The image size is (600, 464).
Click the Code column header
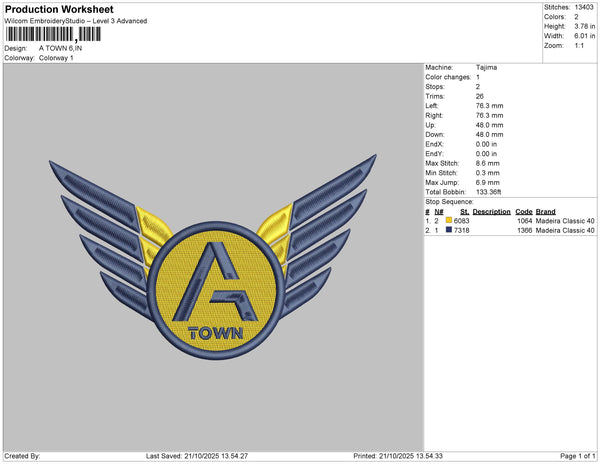(523, 211)
